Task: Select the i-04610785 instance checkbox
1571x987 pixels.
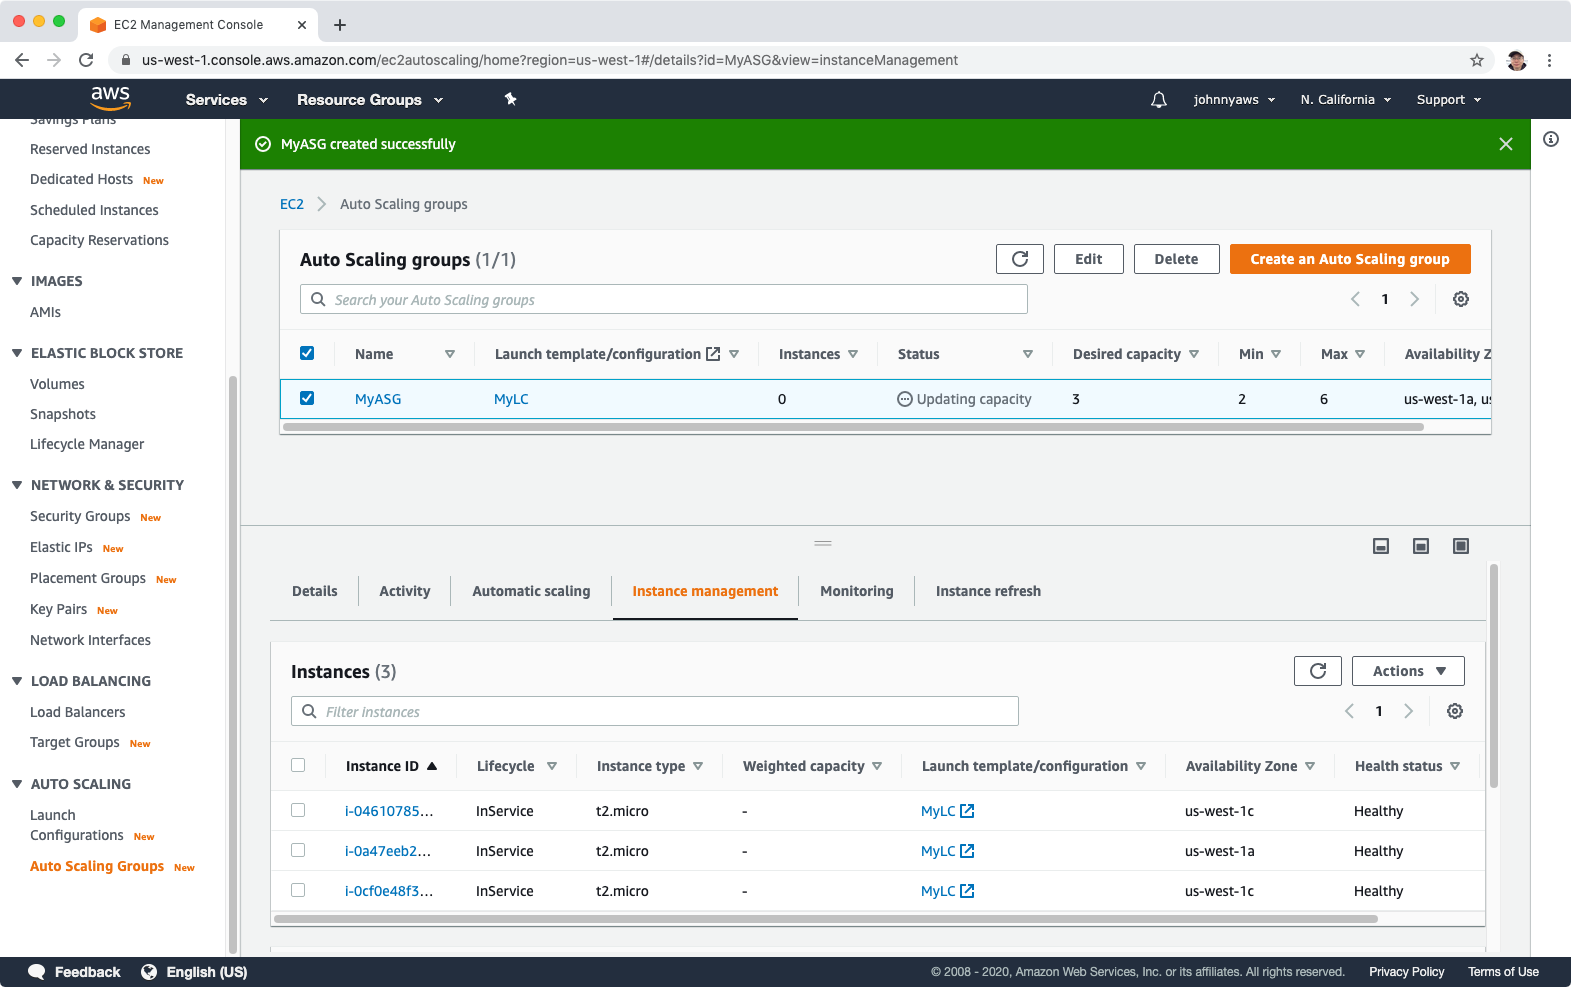Action: pyautogui.click(x=298, y=810)
